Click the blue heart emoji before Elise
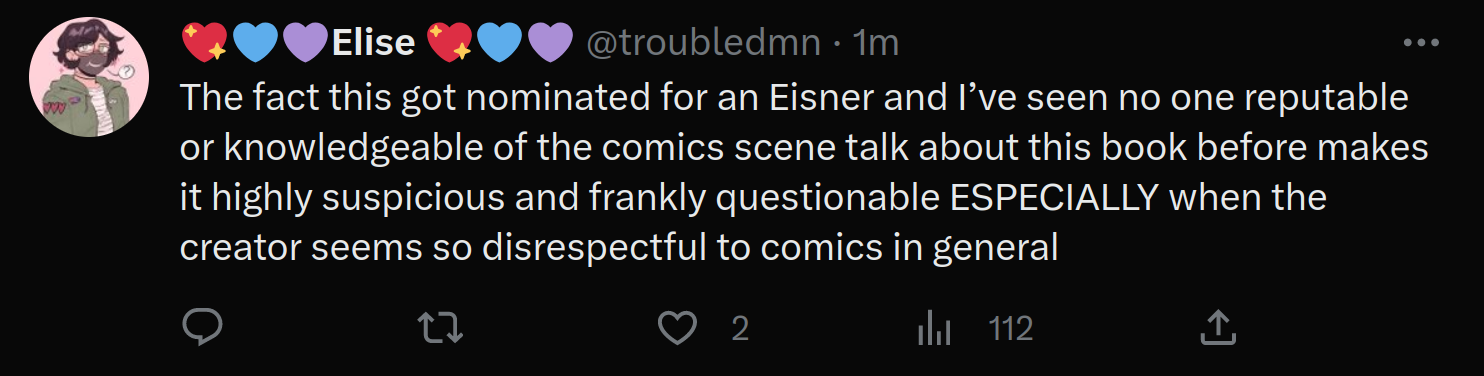Image resolution: width=1484 pixels, height=376 pixels. pyautogui.click(x=255, y=43)
